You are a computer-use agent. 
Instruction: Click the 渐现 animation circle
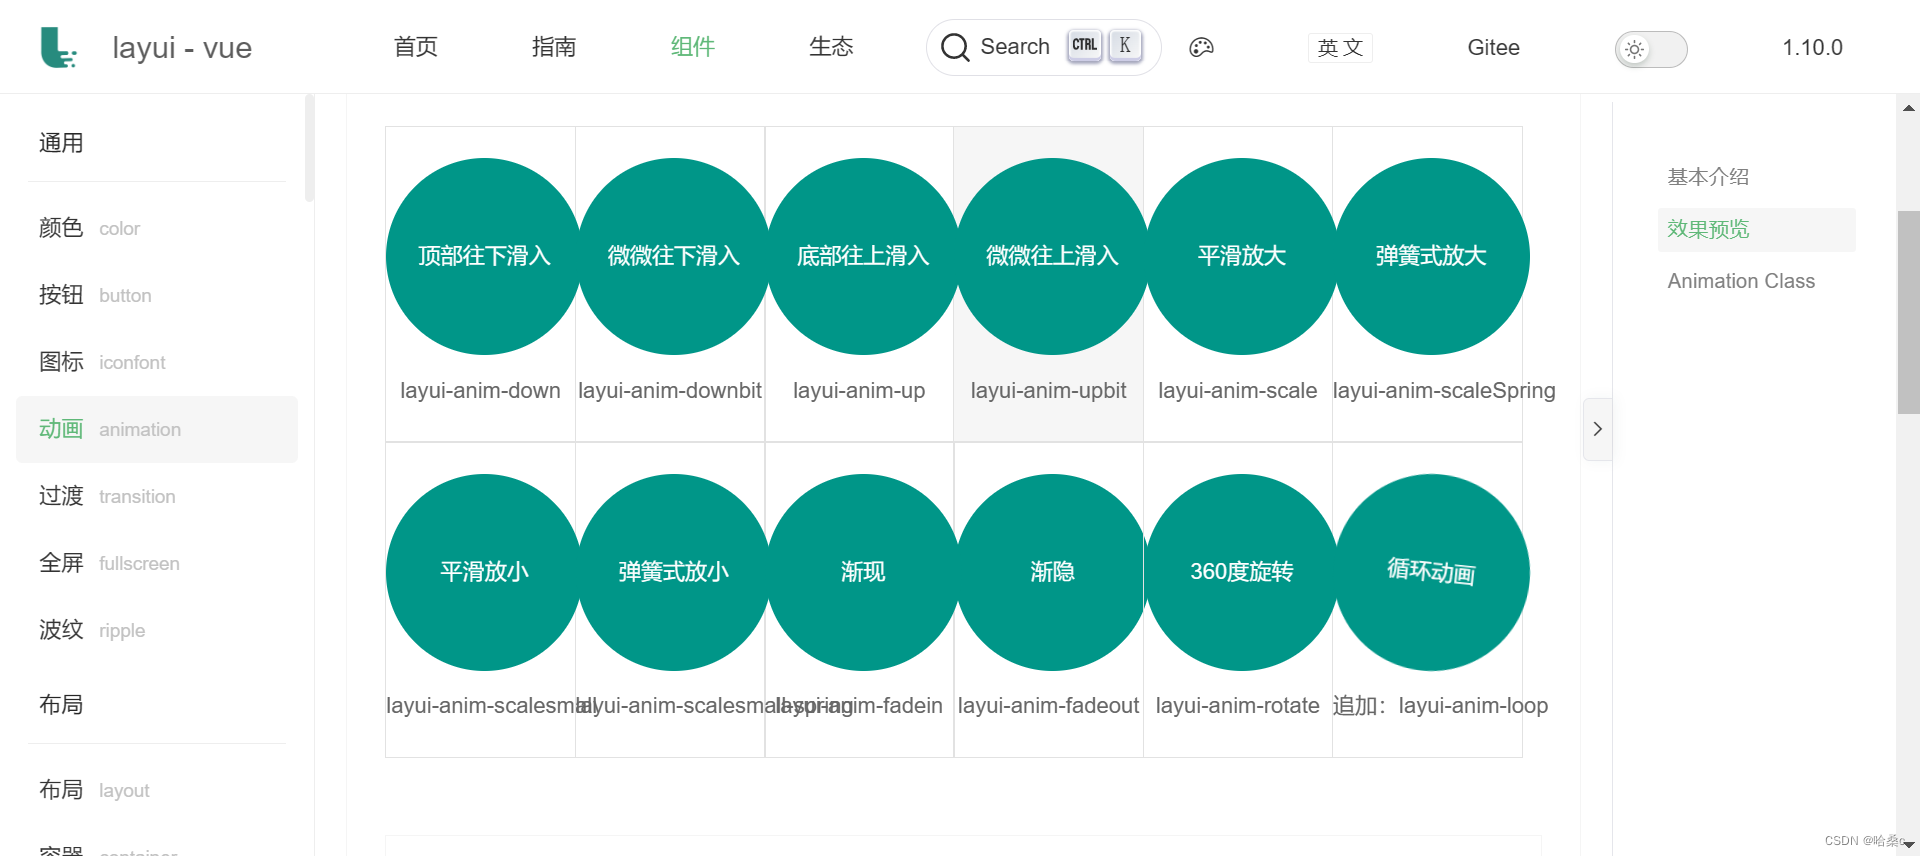click(x=863, y=572)
